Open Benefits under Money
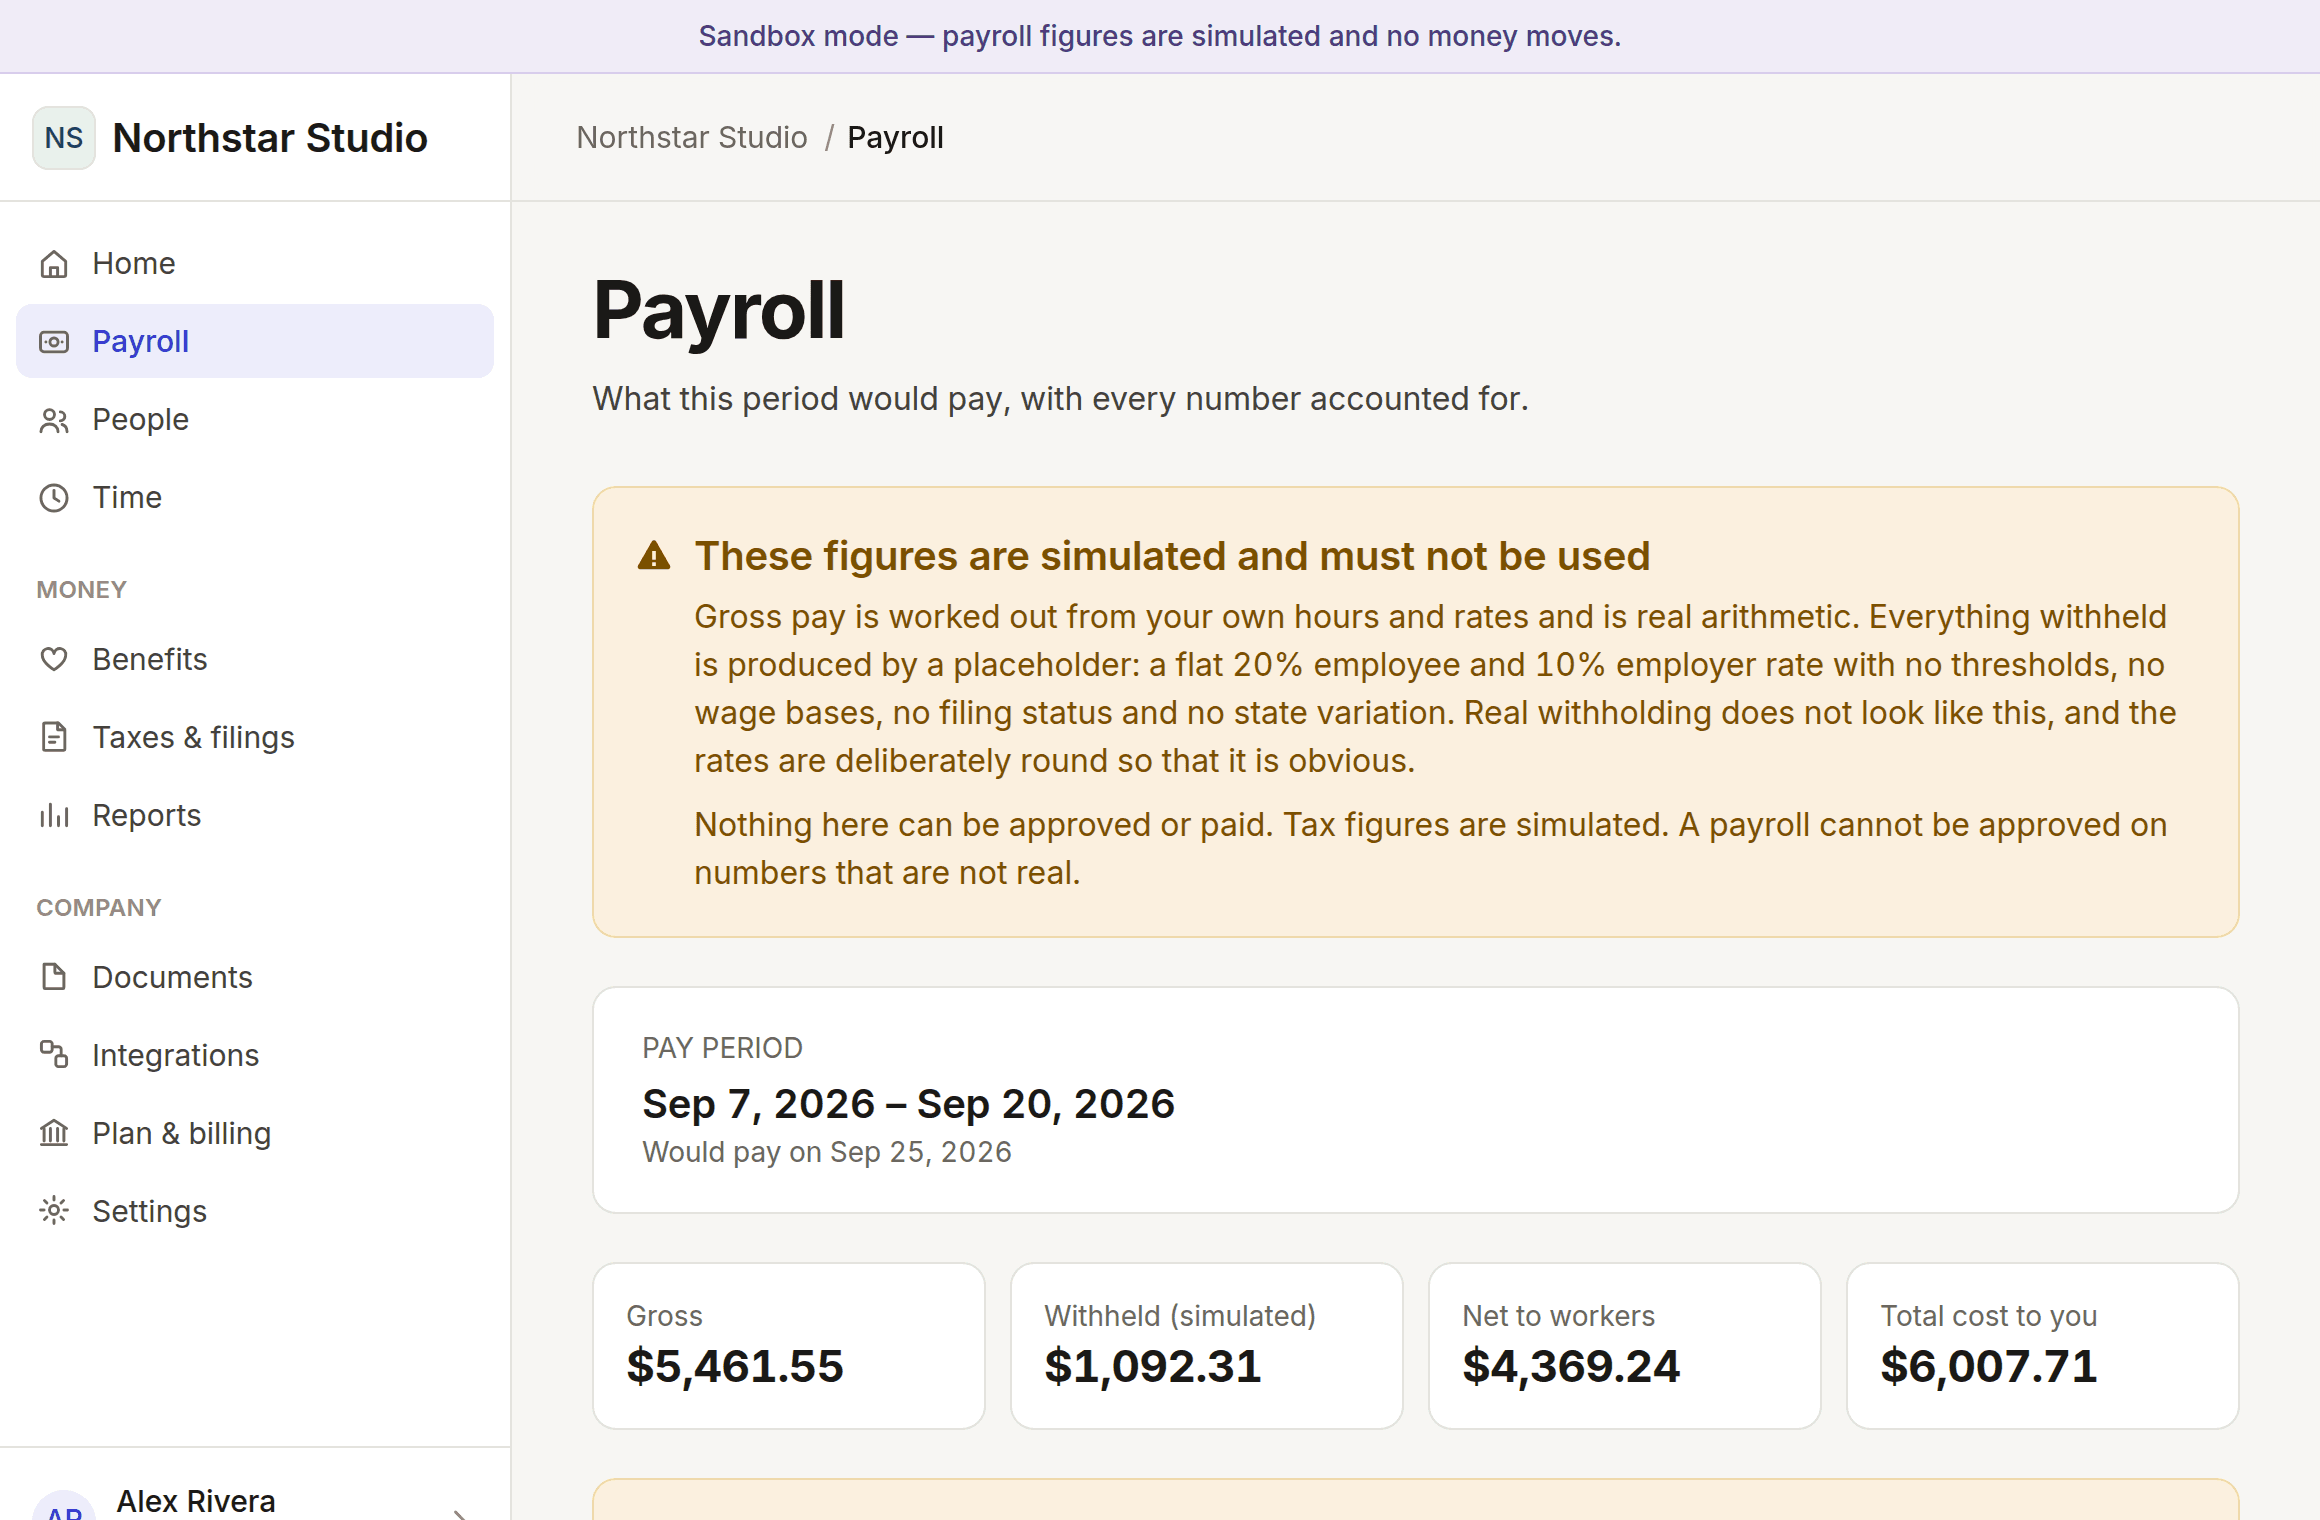Screen dimensions: 2320x1520 [x=255, y=660]
